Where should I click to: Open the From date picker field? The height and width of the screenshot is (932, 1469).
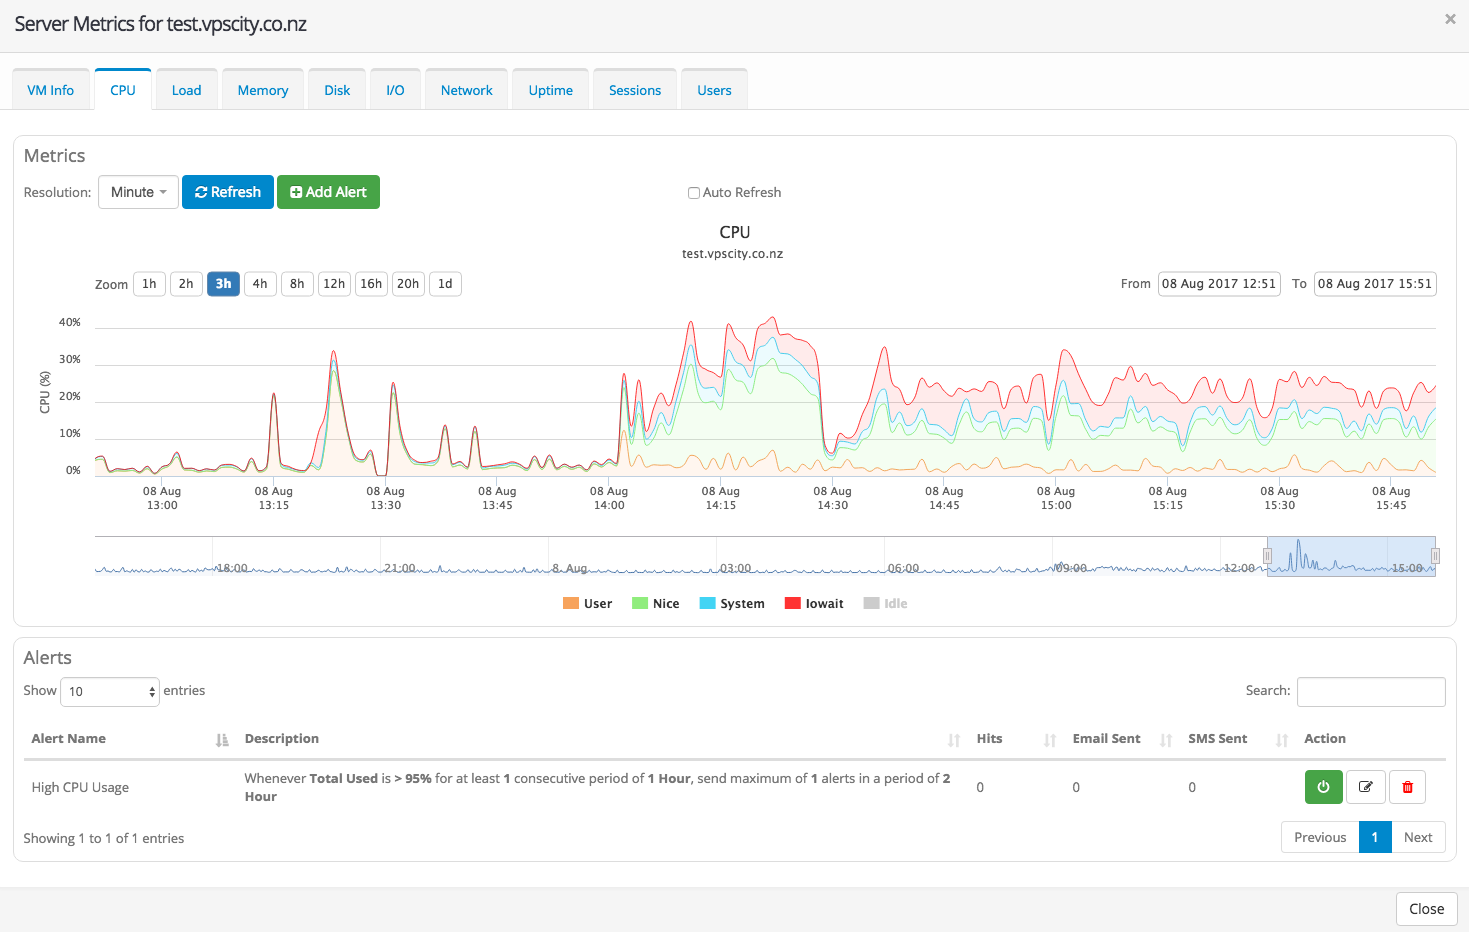[1218, 284]
